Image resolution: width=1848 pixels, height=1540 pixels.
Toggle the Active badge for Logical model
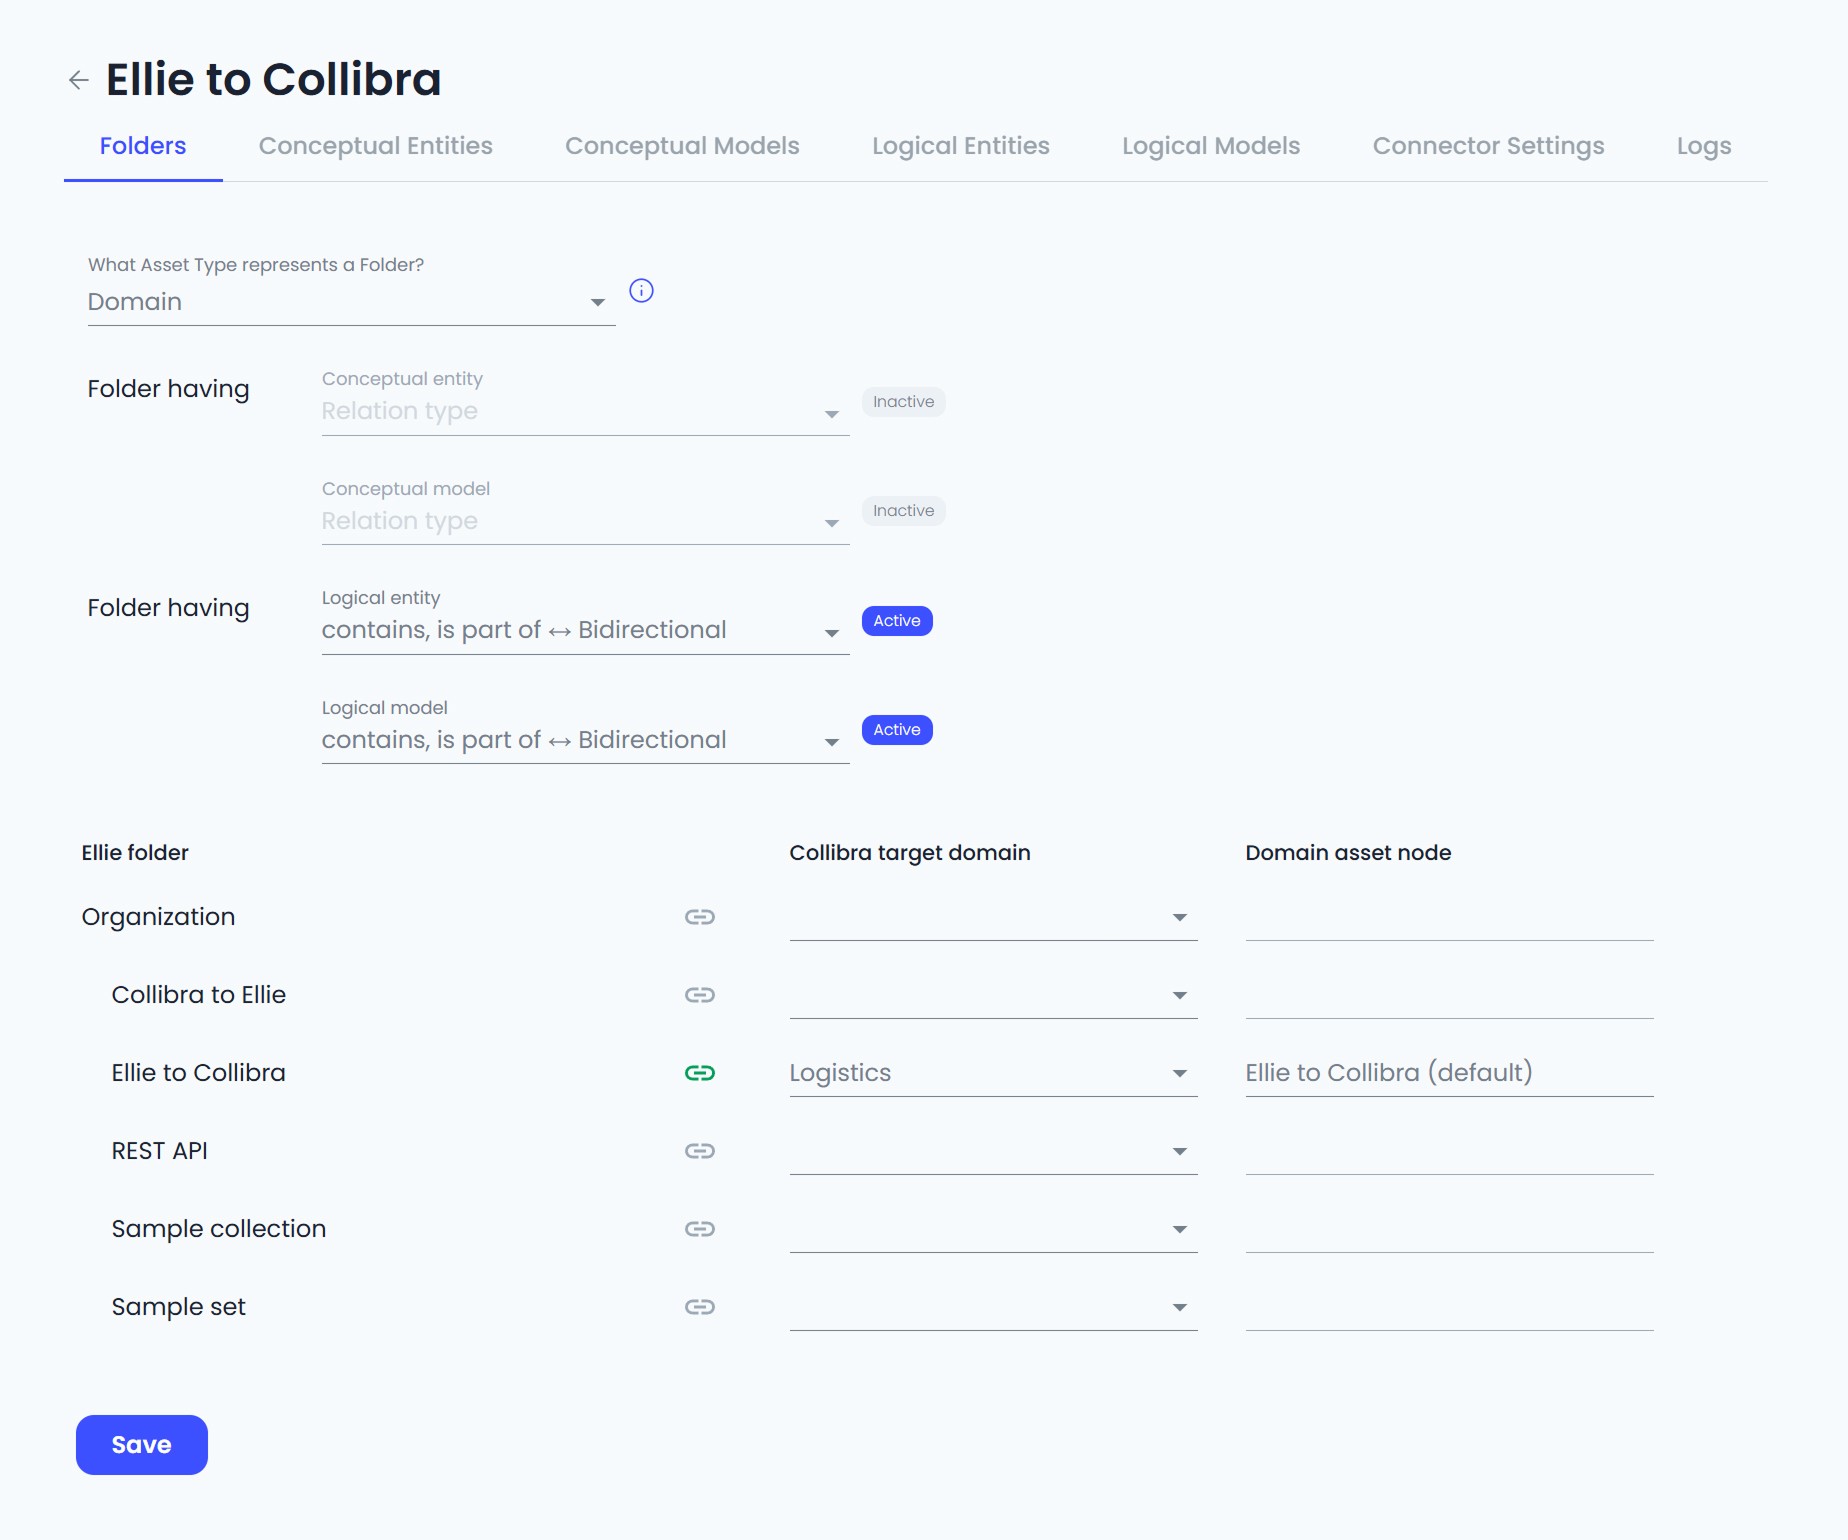click(x=897, y=730)
